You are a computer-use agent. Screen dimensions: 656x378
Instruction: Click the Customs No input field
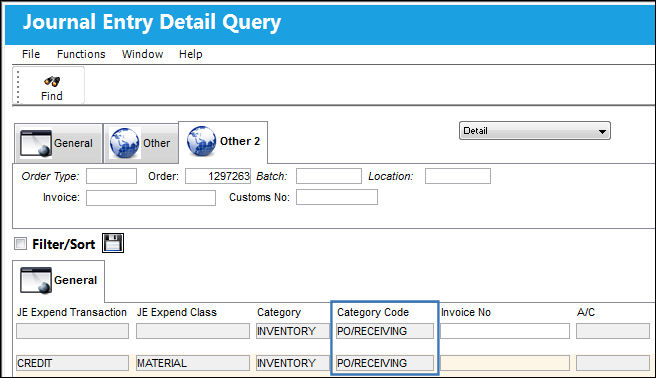pos(337,197)
